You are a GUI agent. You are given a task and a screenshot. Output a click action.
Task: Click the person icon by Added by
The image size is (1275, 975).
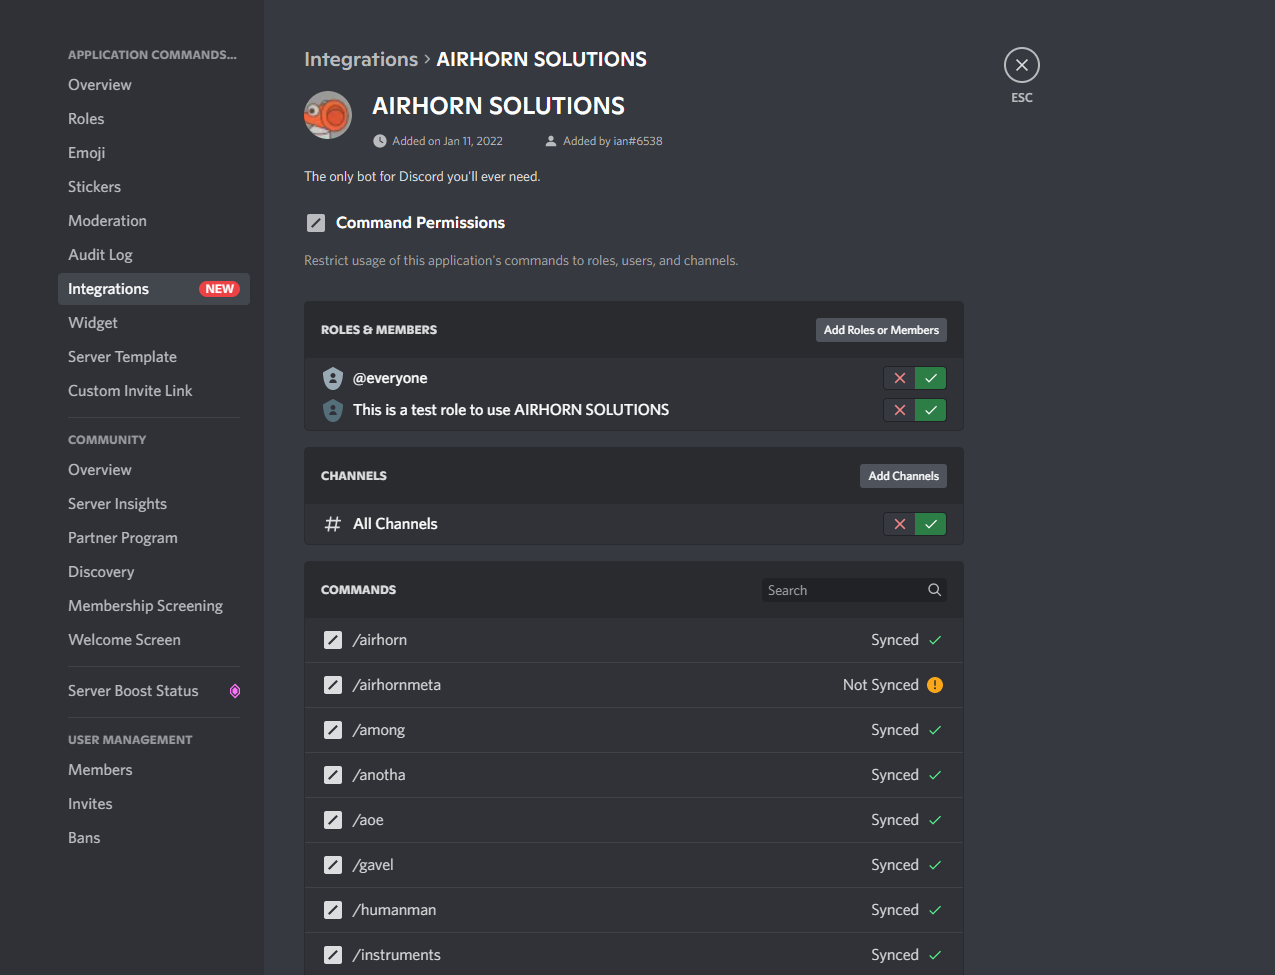551,141
